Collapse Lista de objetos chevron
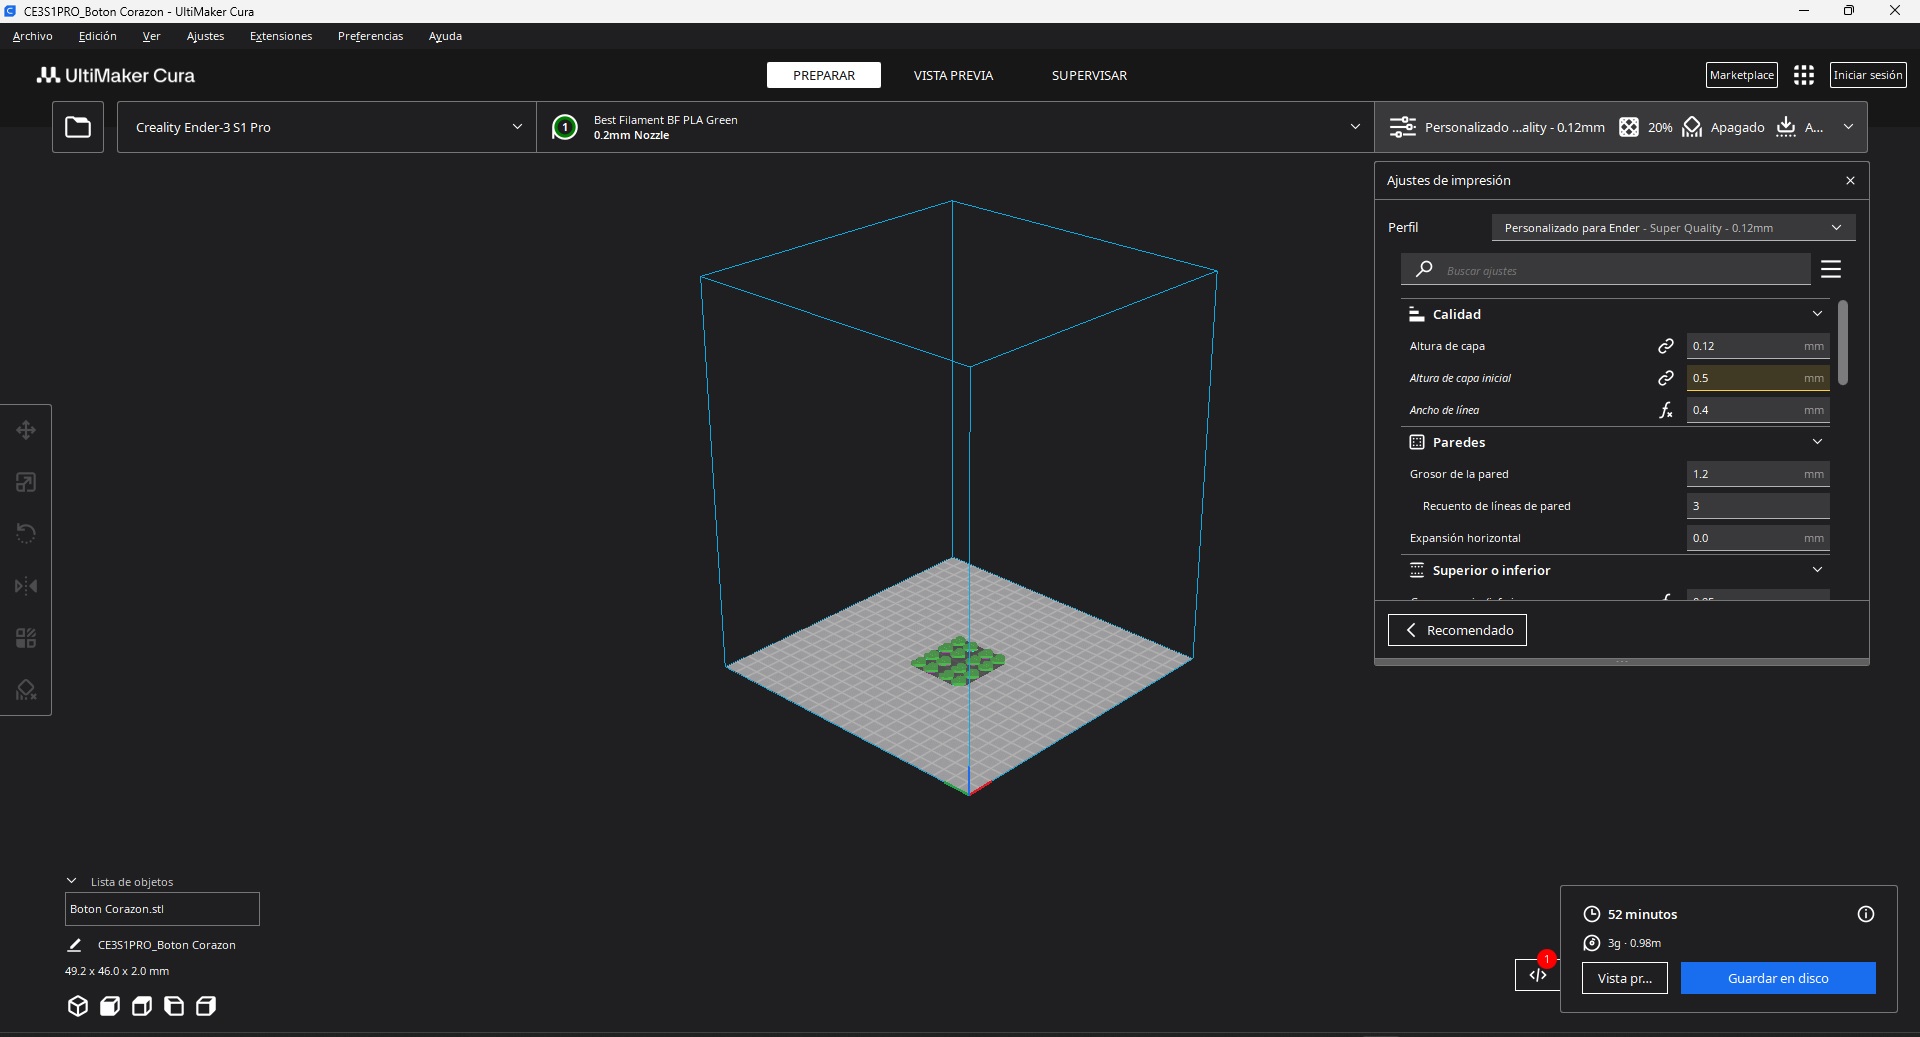1920x1037 pixels. pyautogui.click(x=72, y=881)
